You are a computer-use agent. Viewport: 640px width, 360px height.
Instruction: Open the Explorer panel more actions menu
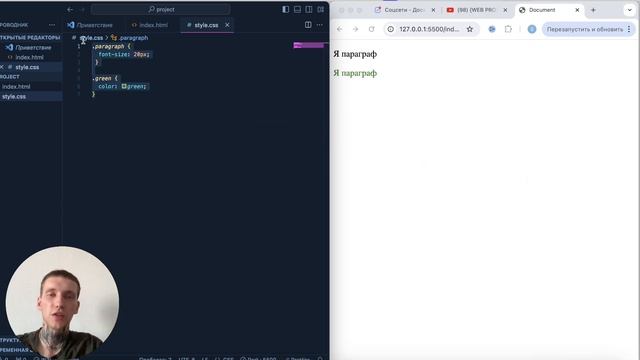(x=52, y=25)
